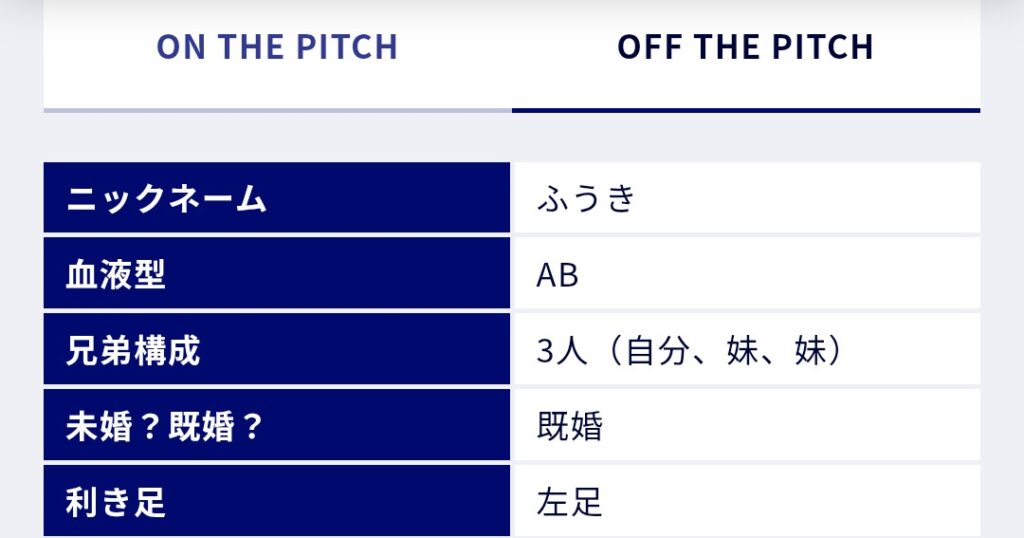Screen dimensions: 1024x538
Task: Click the dark active underline under OFF THE PITCH
Action: (745, 109)
